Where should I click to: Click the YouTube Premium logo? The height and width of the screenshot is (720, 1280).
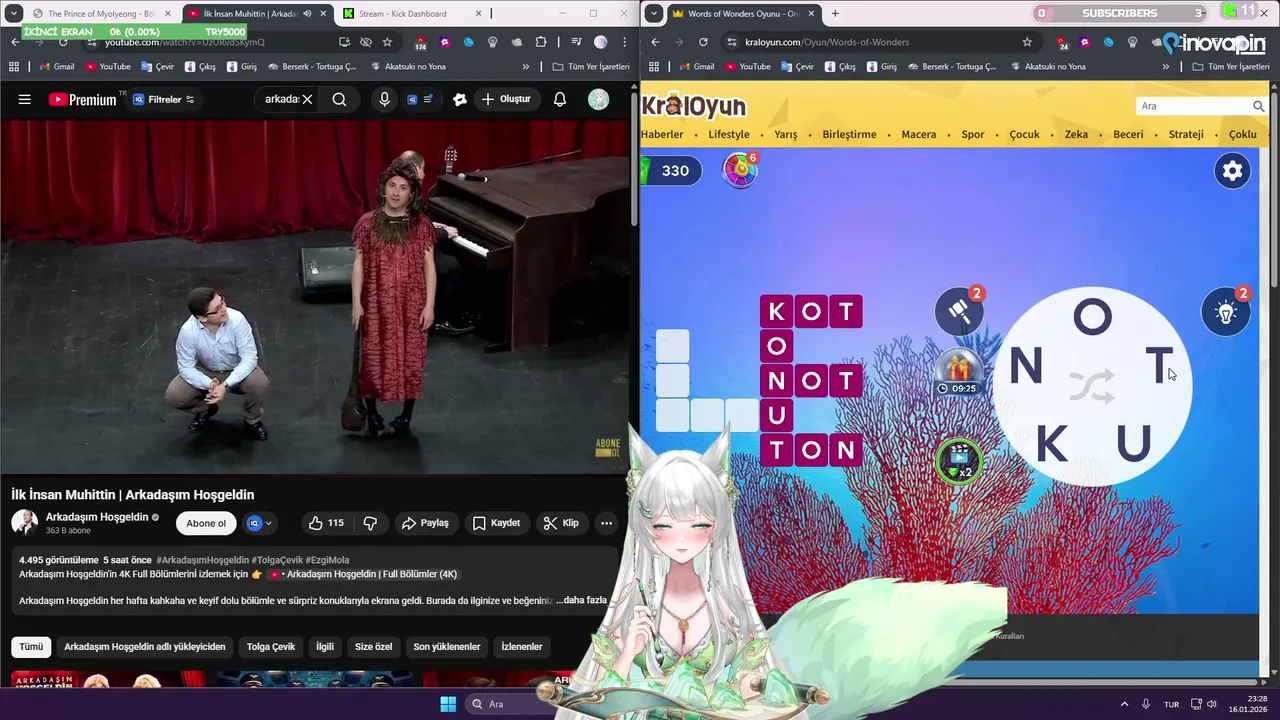tap(82, 99)
